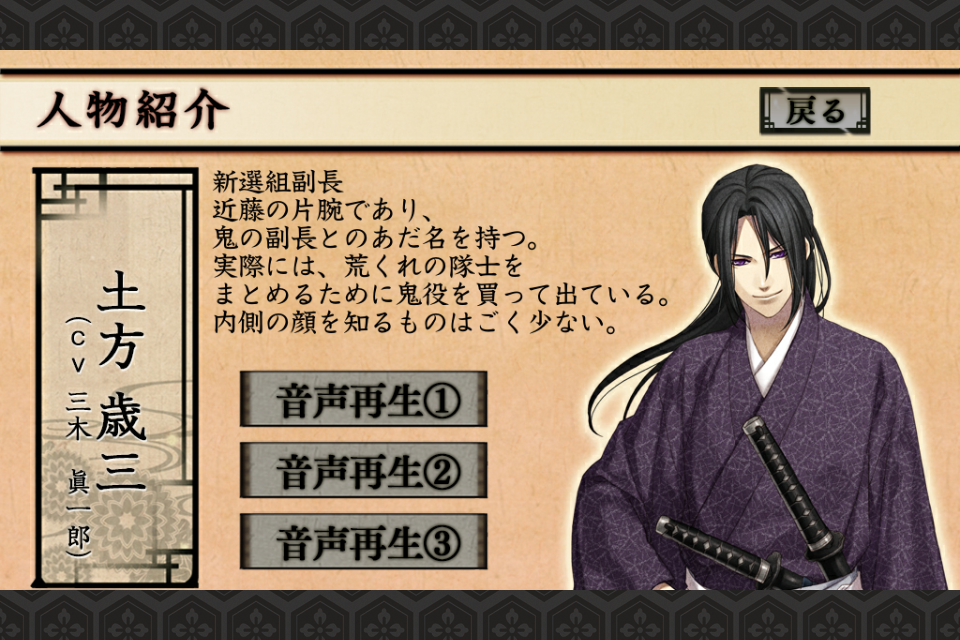Click the bottom hexagon-pattern banner
Viewport: 960px width, 640px height.
480,615
